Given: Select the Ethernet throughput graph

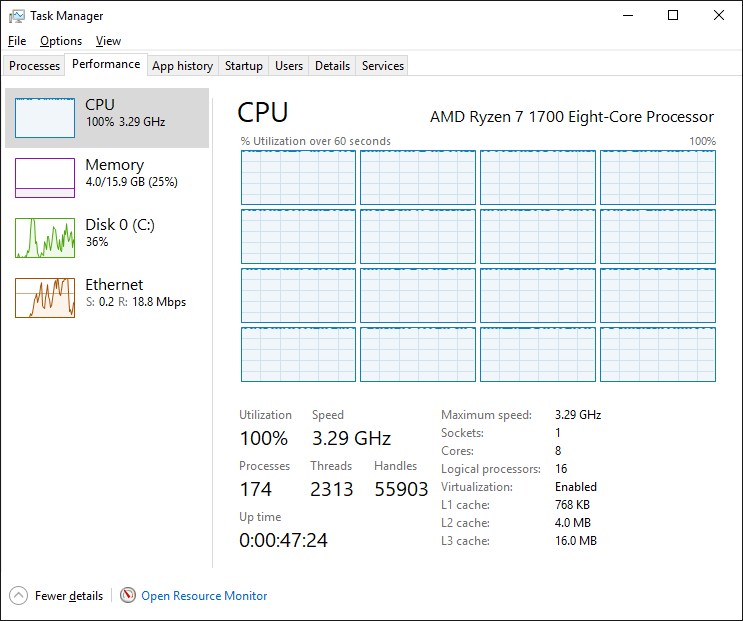Looking at the screenshot, I should pyautogui.click(x=45, y=298).
